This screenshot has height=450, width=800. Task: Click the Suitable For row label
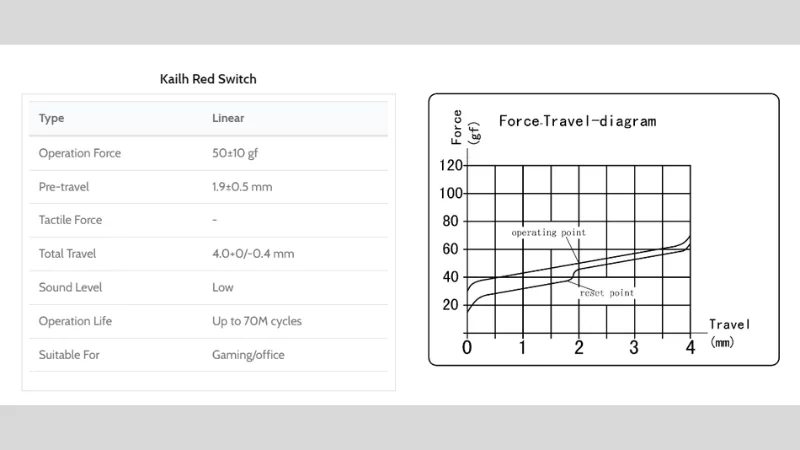pos(69,355)
